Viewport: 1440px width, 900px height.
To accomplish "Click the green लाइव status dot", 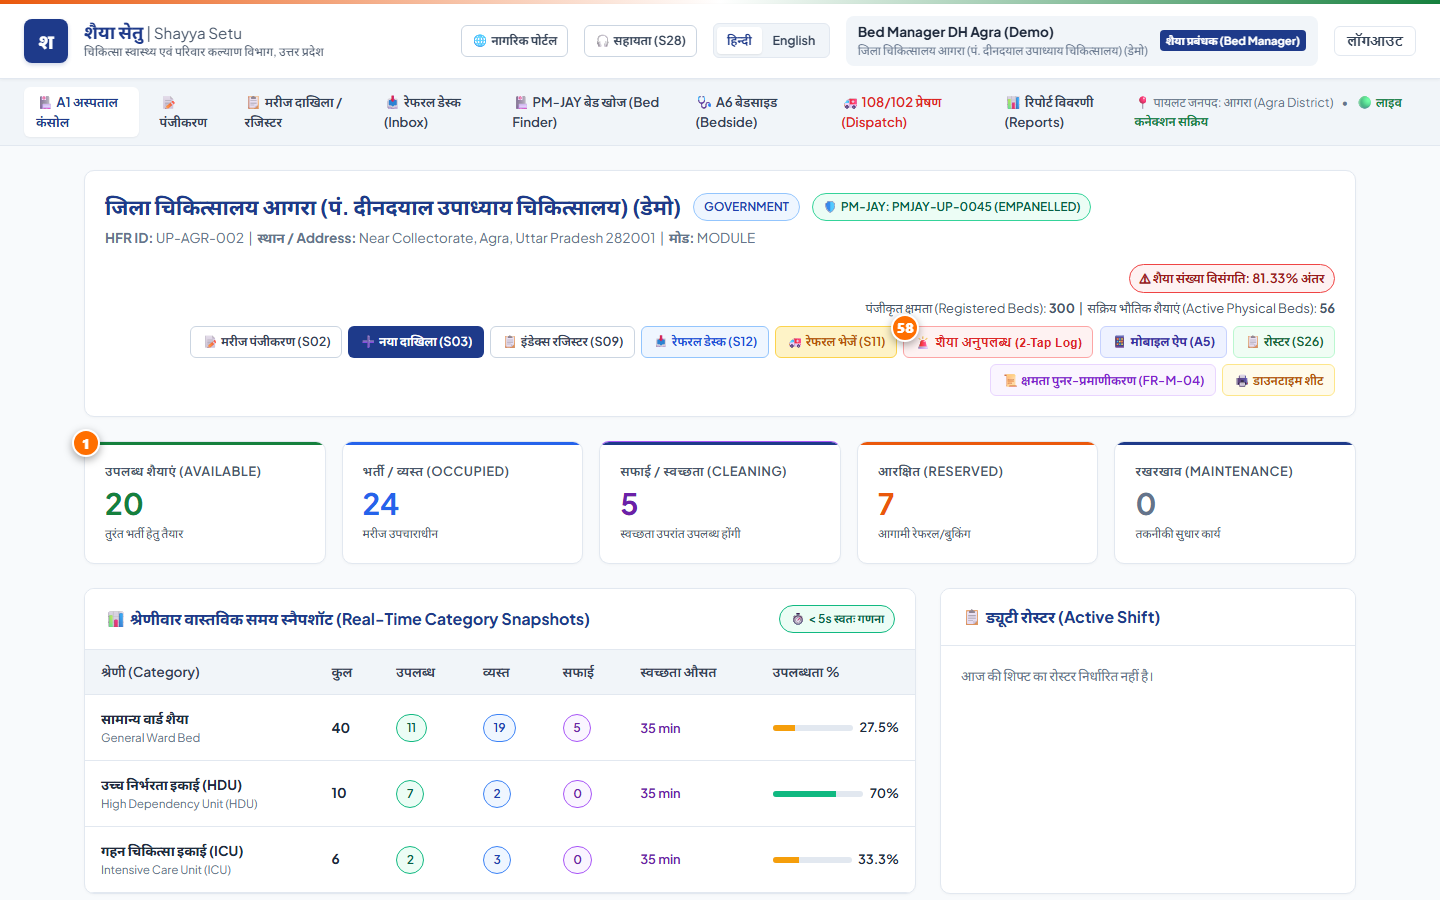I will [x=1364, y=102].
